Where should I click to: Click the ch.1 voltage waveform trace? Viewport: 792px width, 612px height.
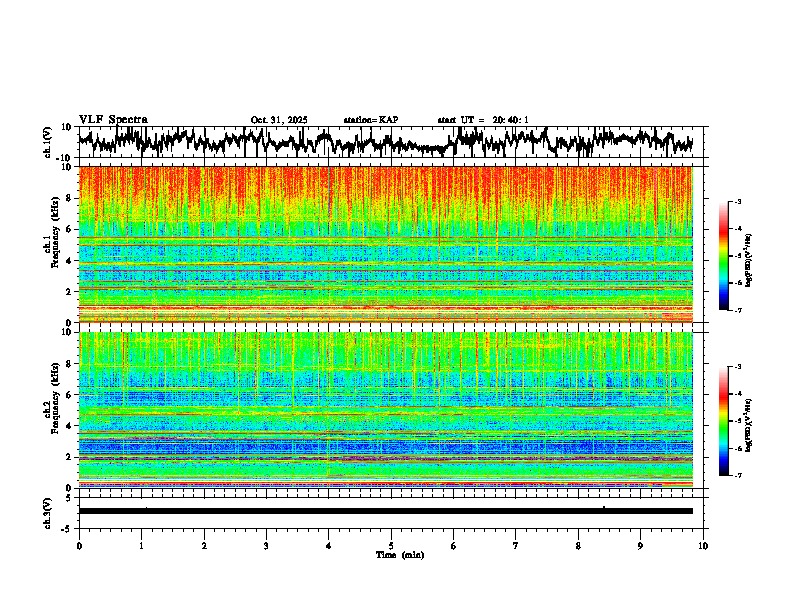[x=385, y=142]
